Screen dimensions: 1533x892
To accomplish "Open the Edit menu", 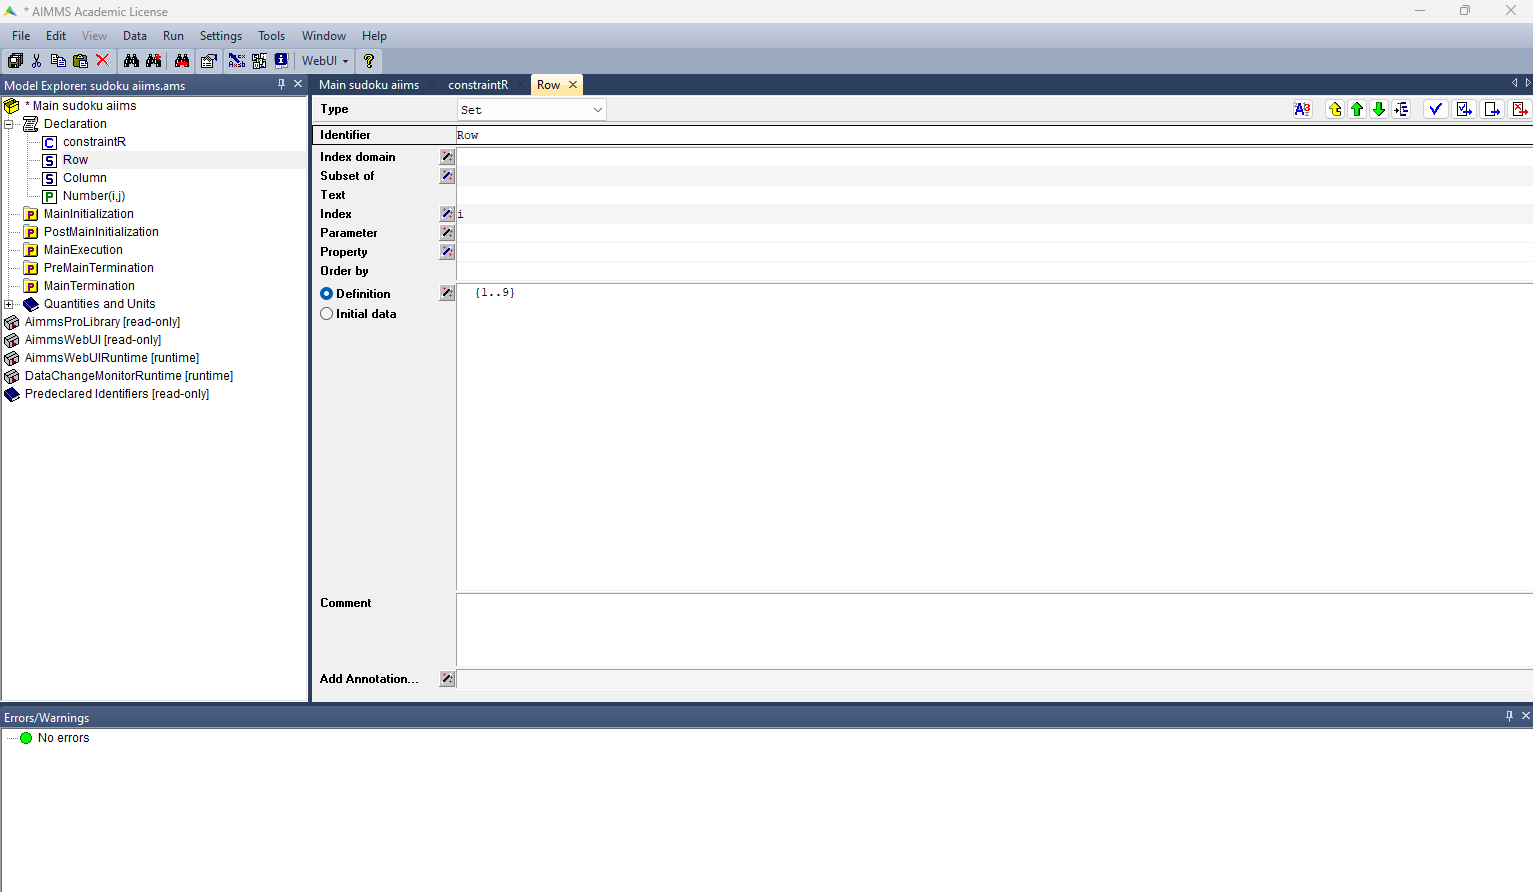I will click(x=56, y=36).
